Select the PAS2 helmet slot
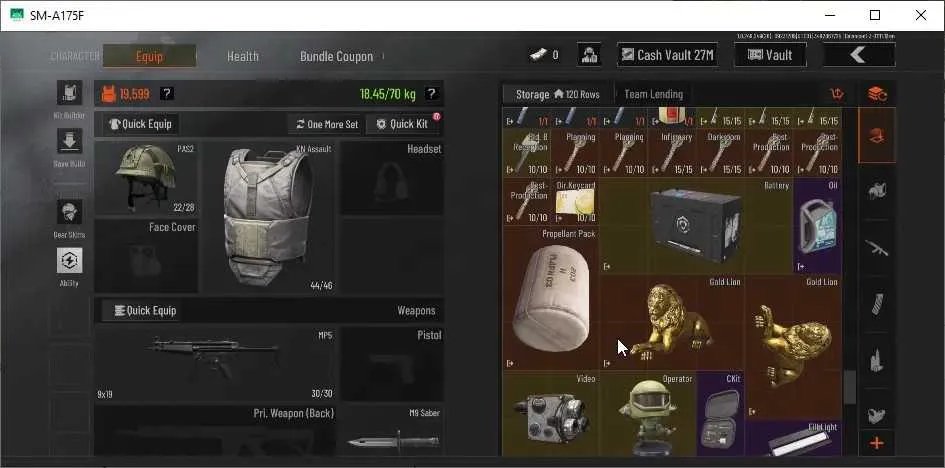This screenshot has height=468, width=945. [146, 178]
